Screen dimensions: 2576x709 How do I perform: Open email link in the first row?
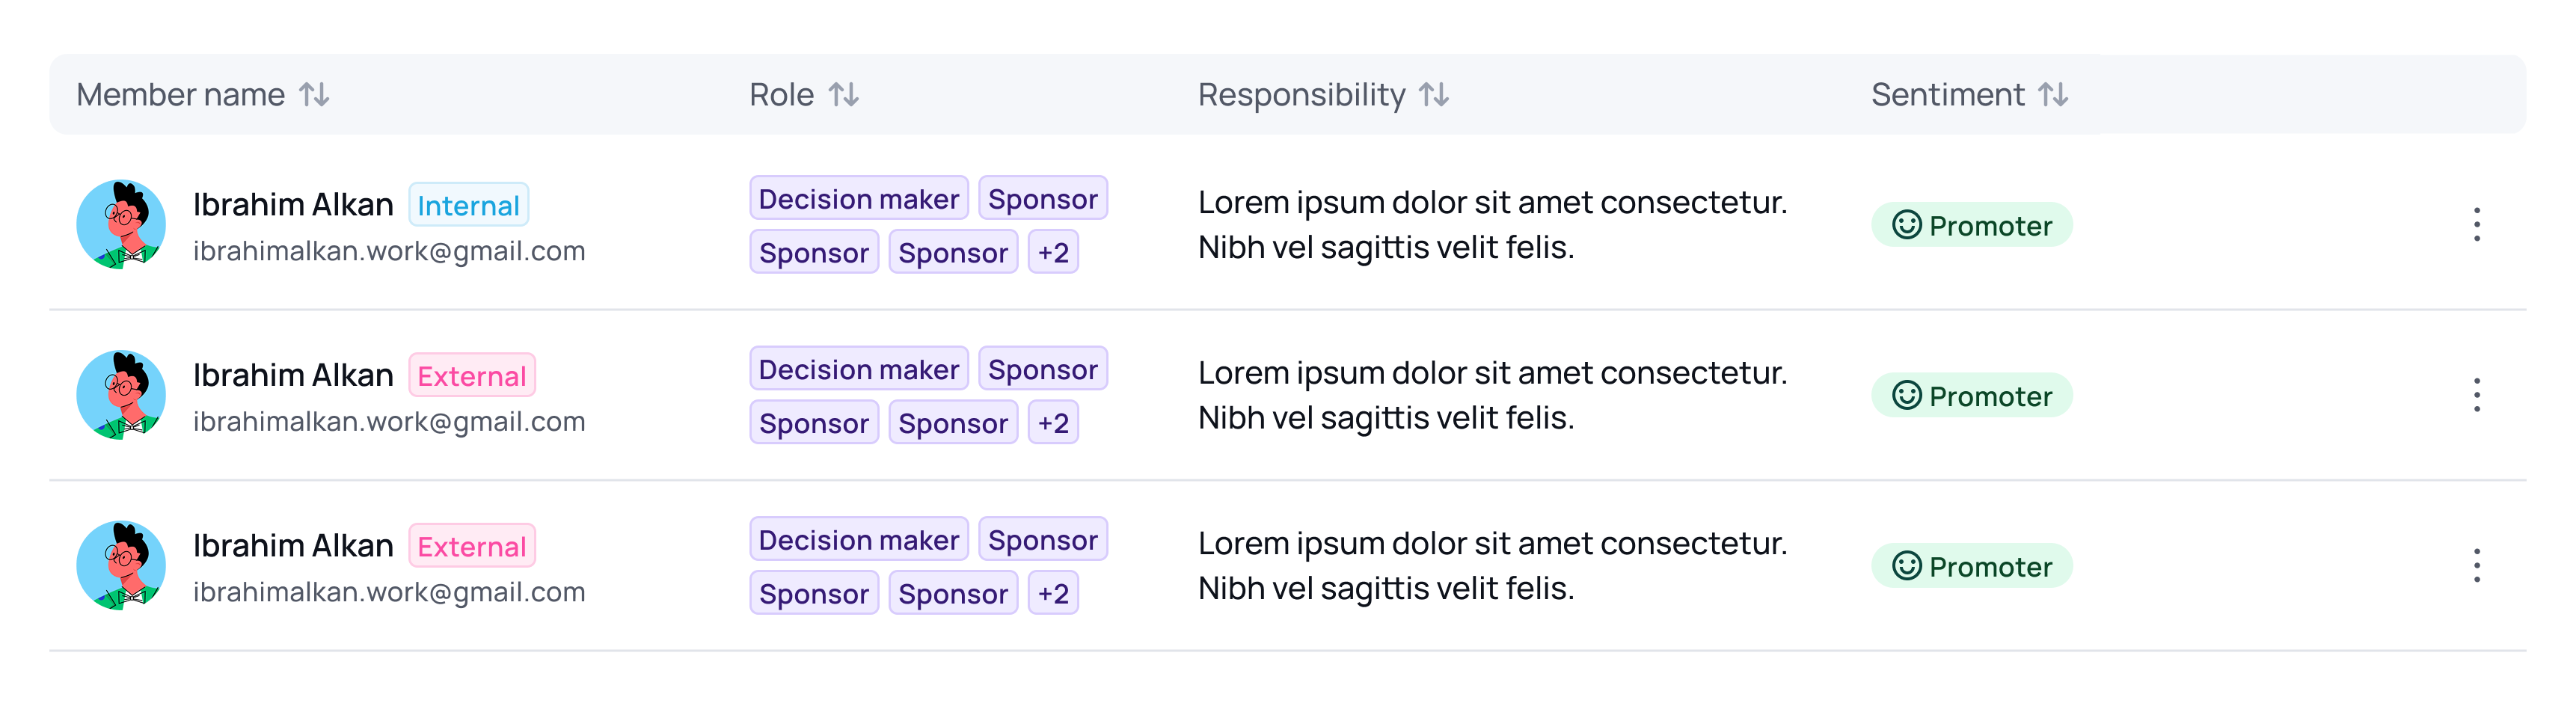coord(389,251)
